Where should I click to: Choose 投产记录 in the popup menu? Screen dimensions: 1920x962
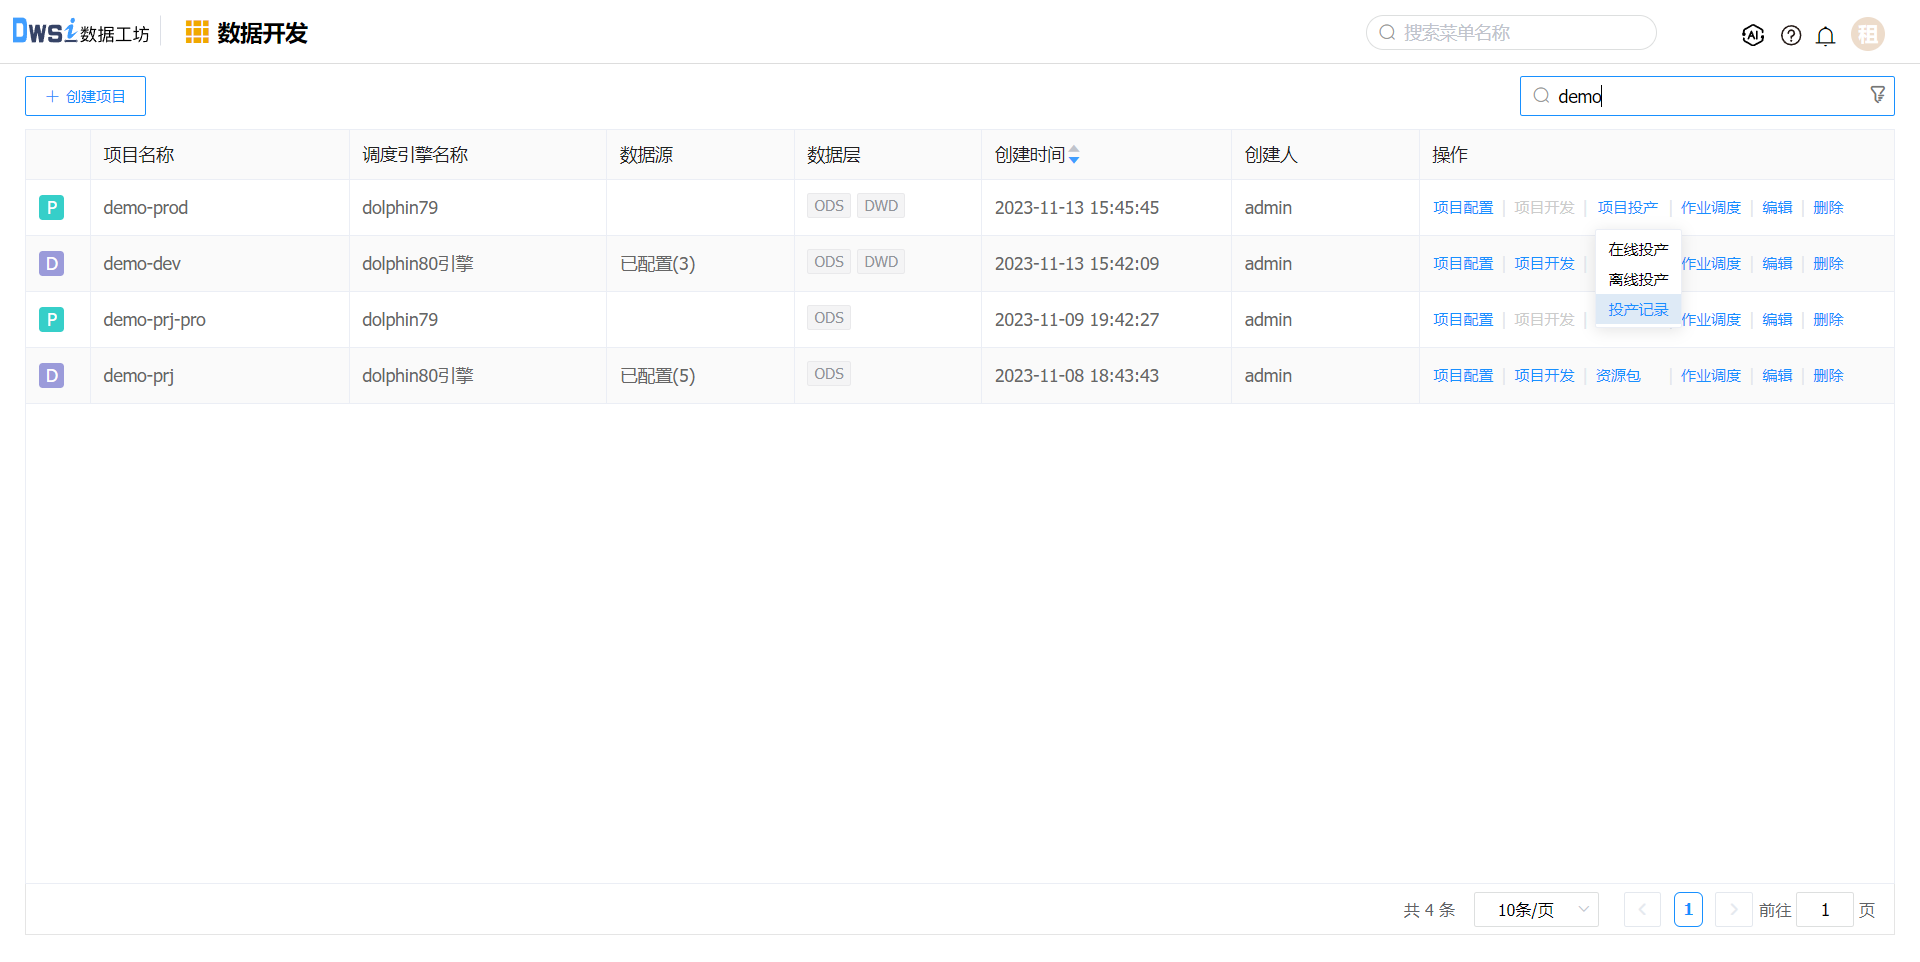pyautogui.click(x=1638, y=310)
